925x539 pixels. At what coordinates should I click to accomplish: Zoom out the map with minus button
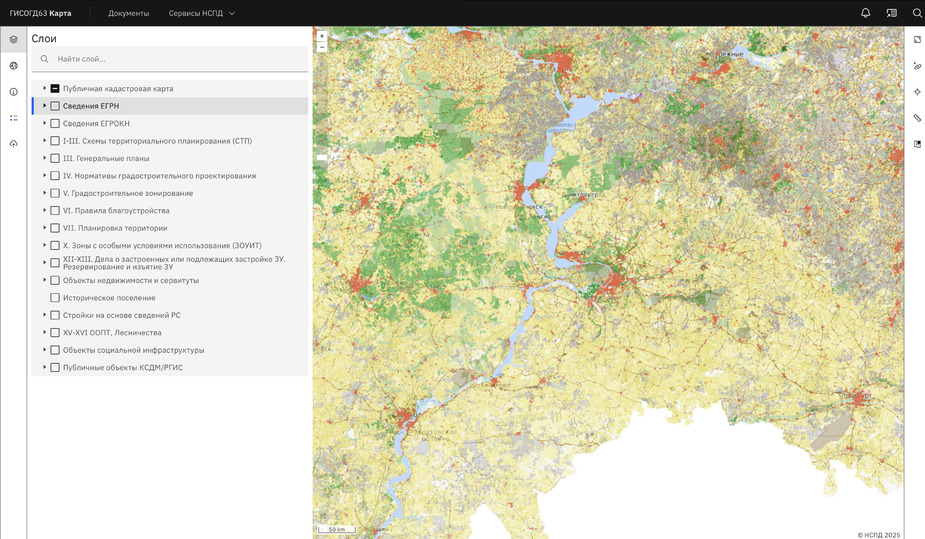[322, 47]
